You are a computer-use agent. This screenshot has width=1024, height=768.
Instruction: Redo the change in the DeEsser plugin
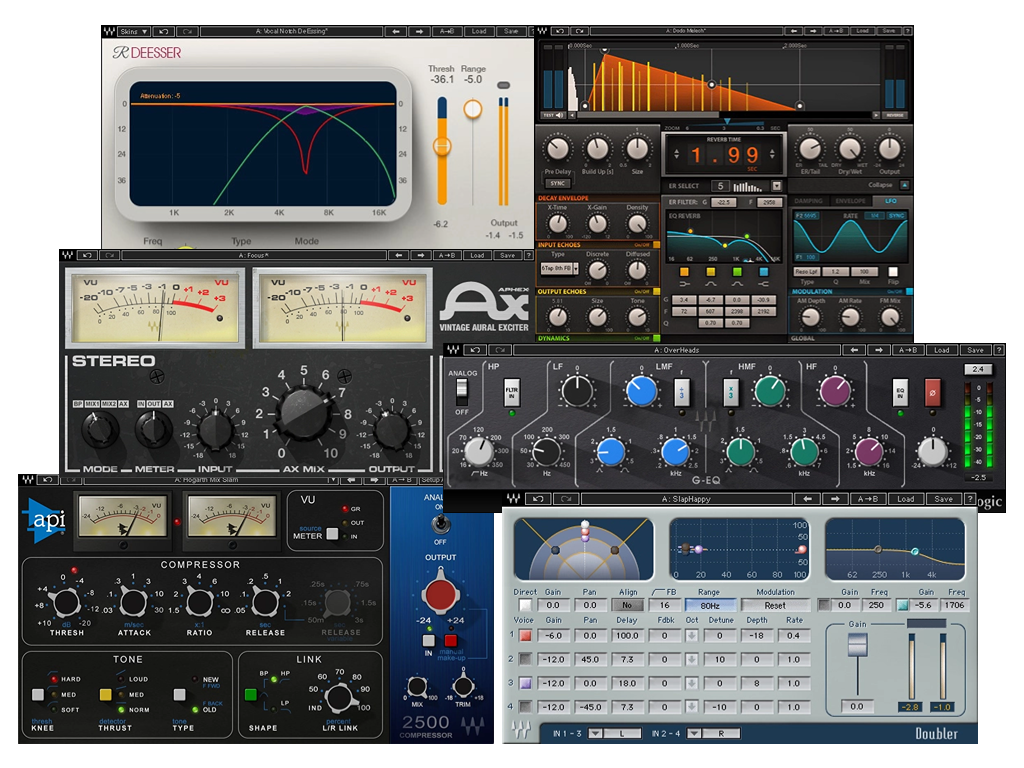coord(187,31)
